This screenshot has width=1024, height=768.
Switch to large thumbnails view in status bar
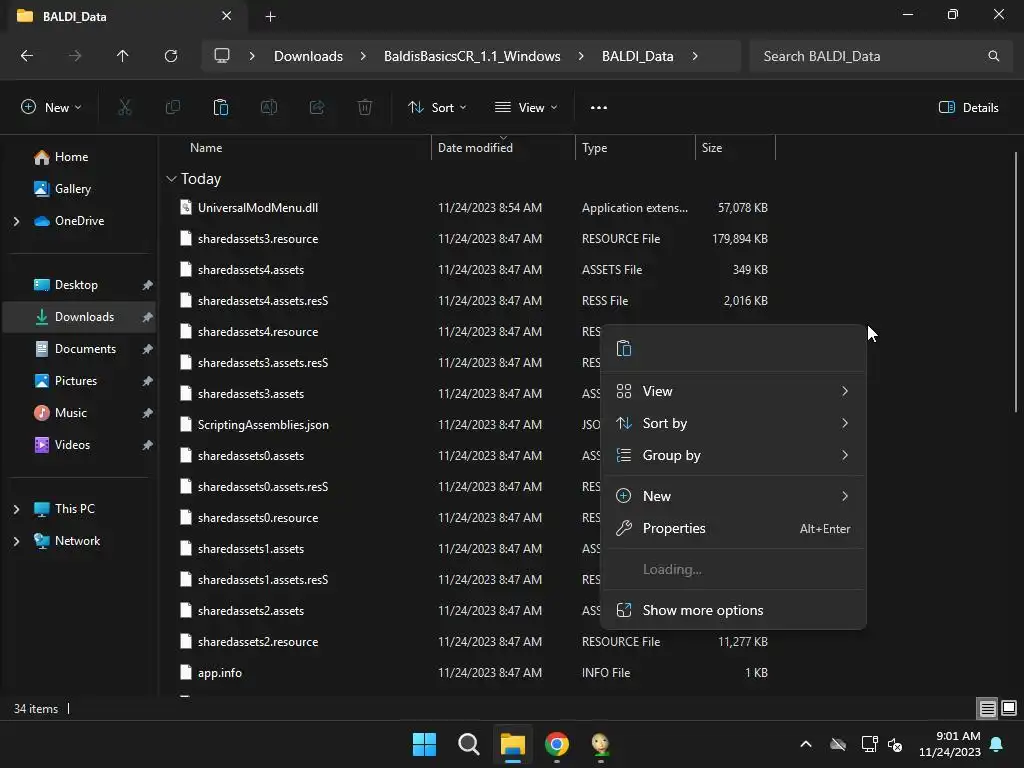pyautogui.click(x=1009, y=708)
